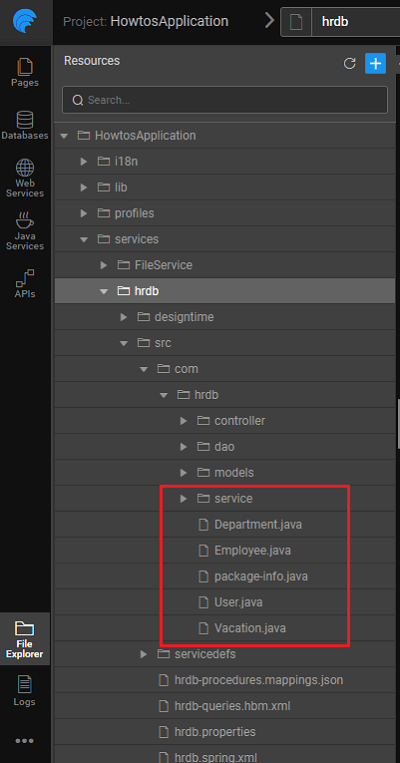This screenshot has width=400, height=763.
Task: Expand the i18n folder arrow
Action: point(84,161)
